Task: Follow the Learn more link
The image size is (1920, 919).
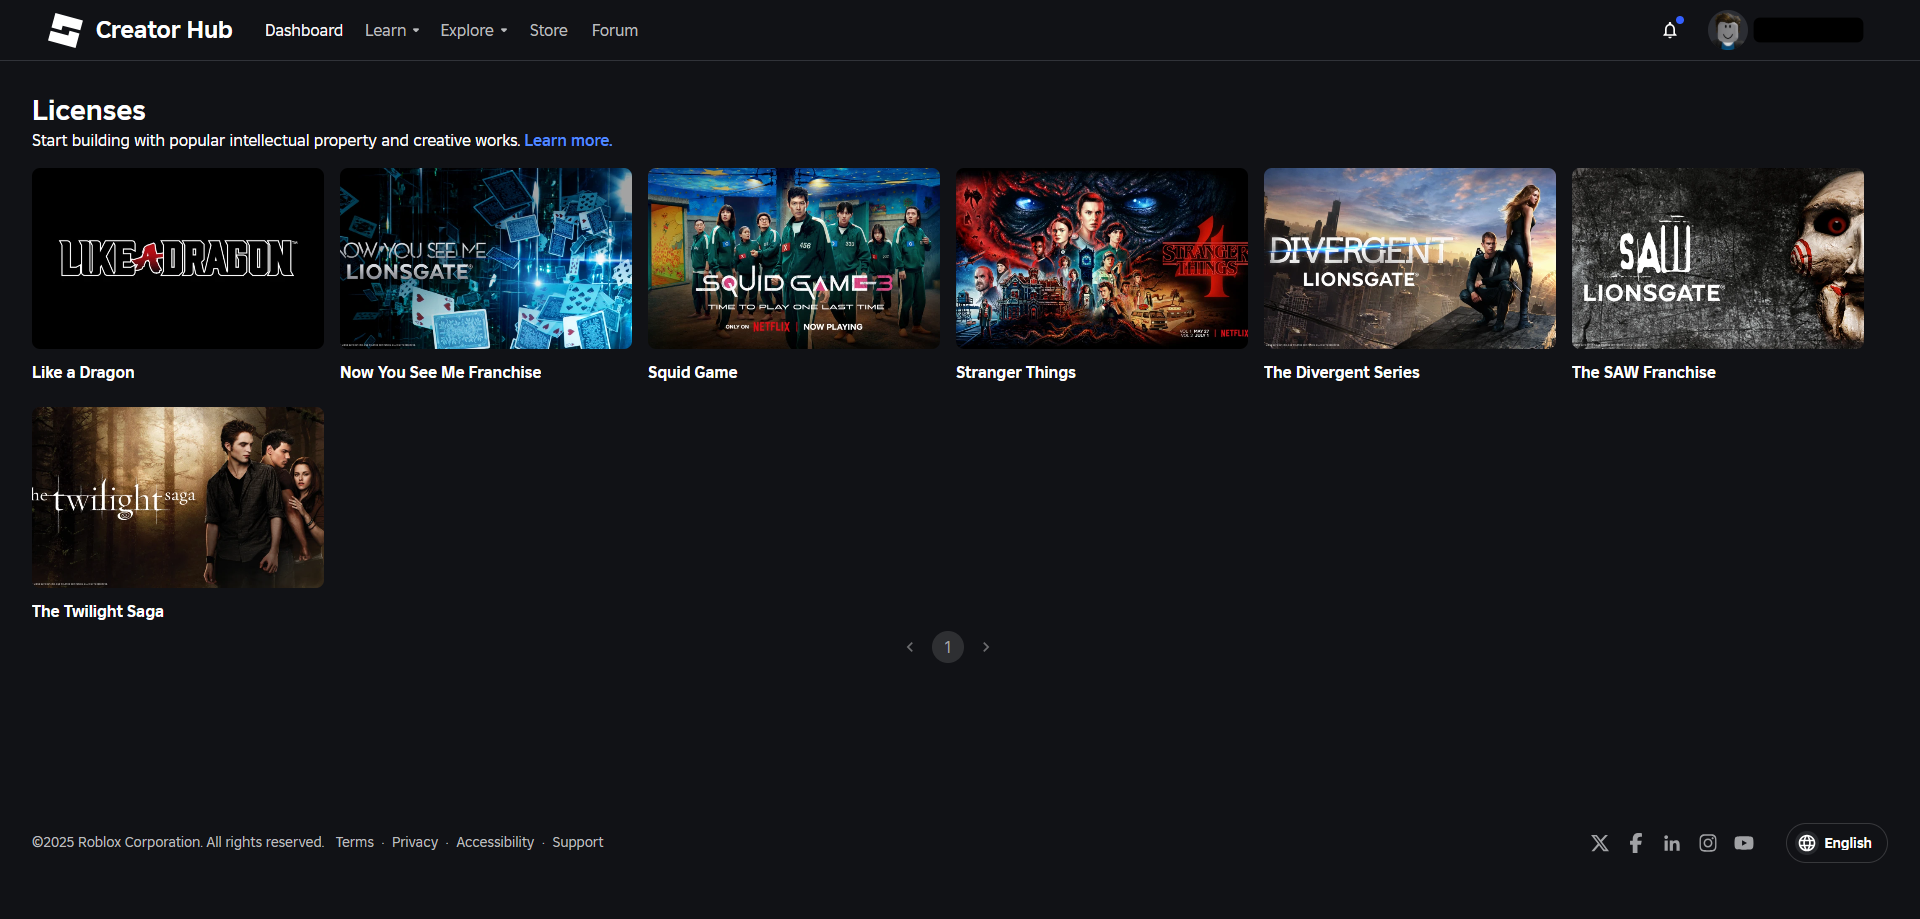Action: click(x=568, y=140)
